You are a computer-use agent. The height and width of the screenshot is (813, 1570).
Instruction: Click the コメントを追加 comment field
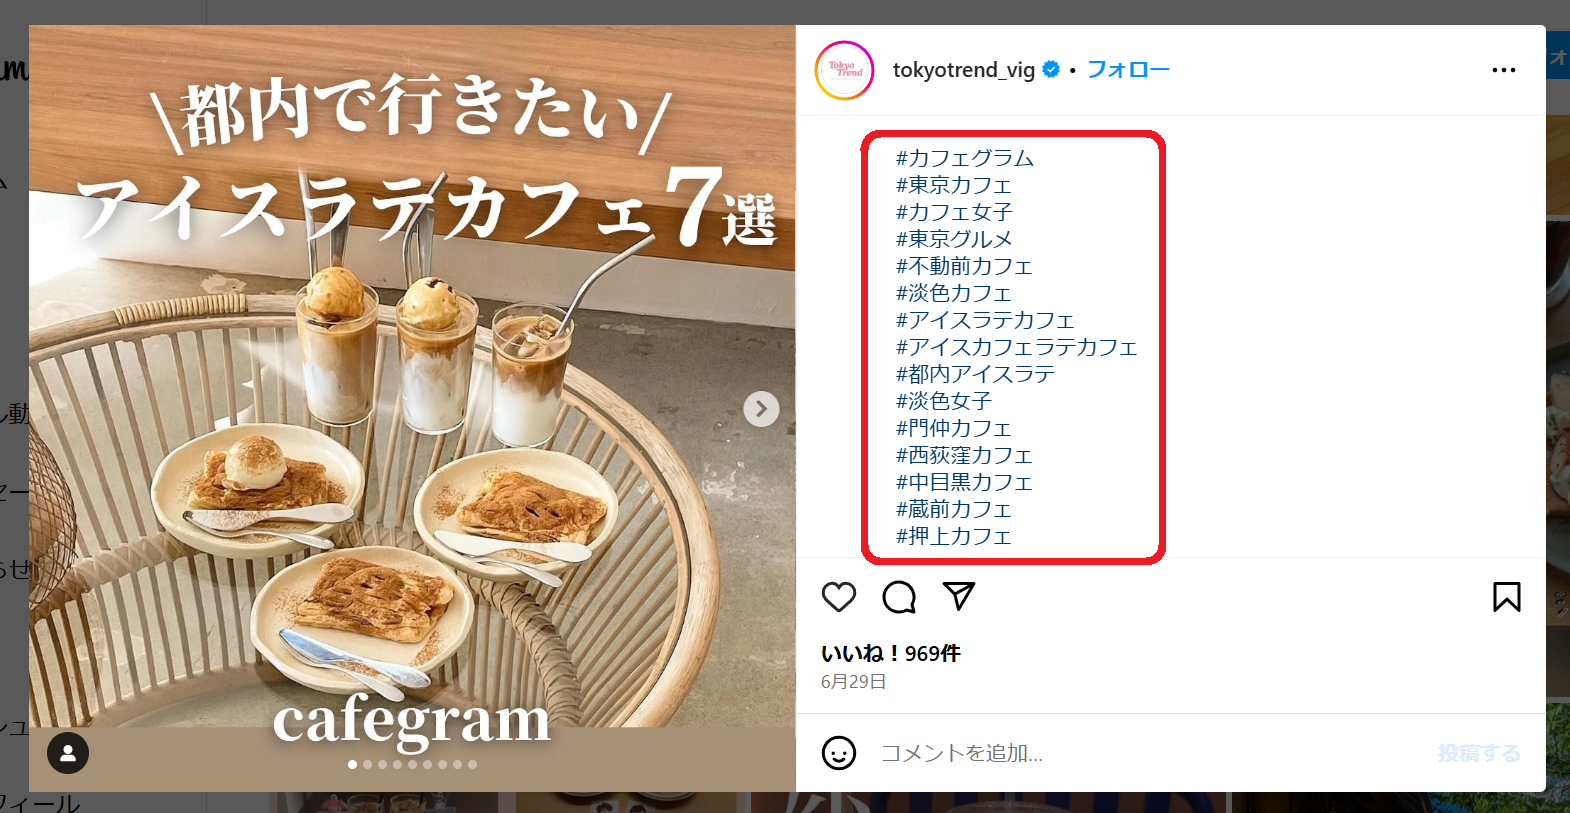[x=1150, y=753]
